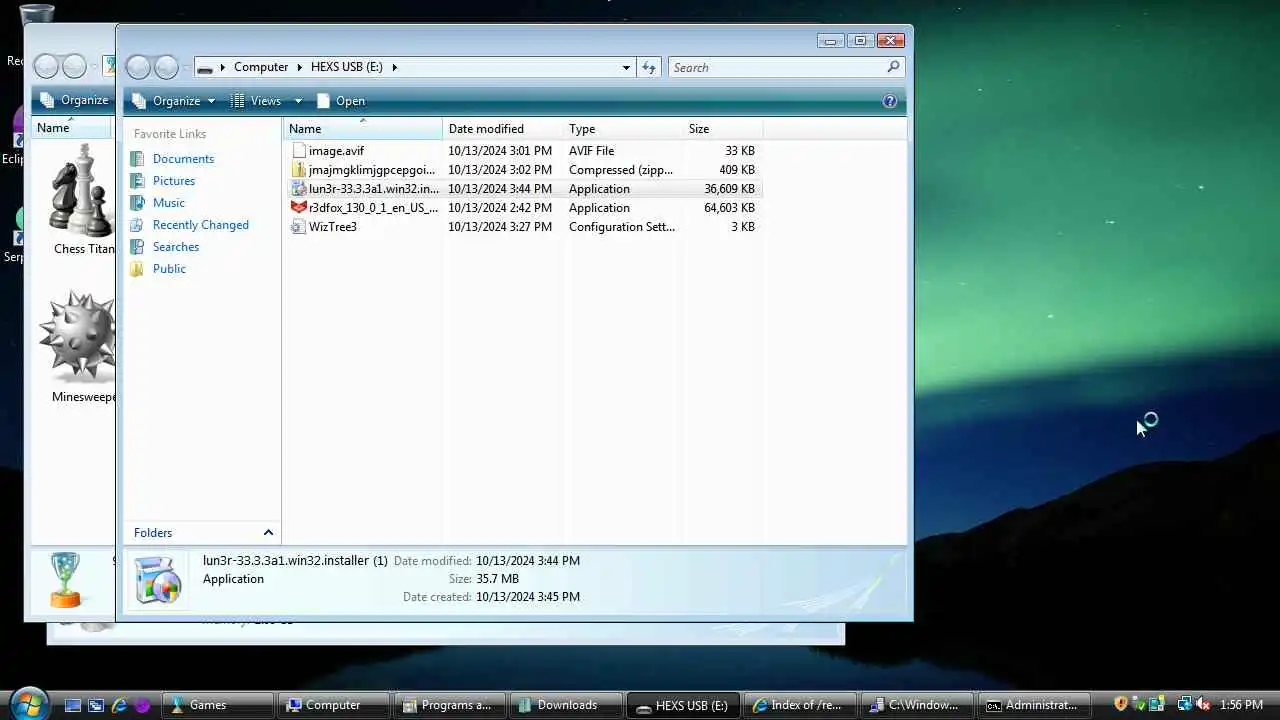Click the Help question mark icon
This screenshot has width=1280, height=720.
click(x=890, y=101)
